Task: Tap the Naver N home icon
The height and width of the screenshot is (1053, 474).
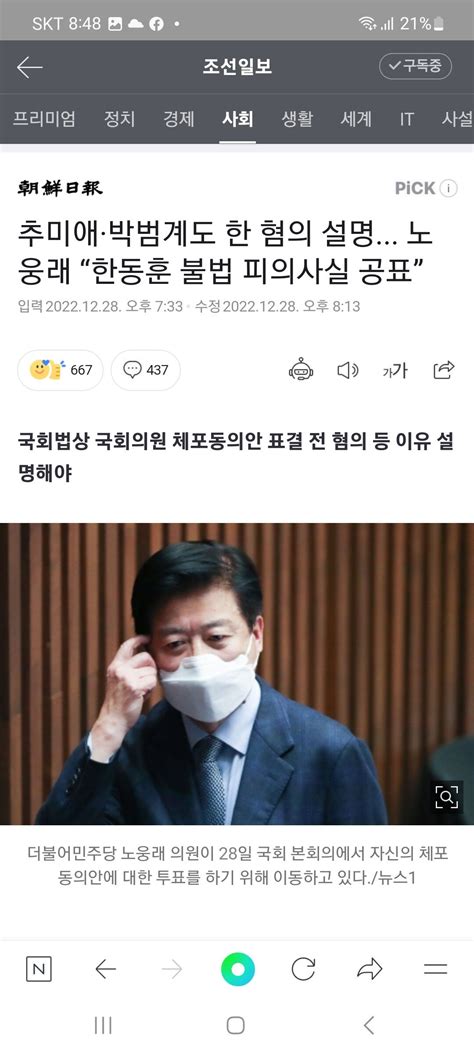Action: point(39,969)
